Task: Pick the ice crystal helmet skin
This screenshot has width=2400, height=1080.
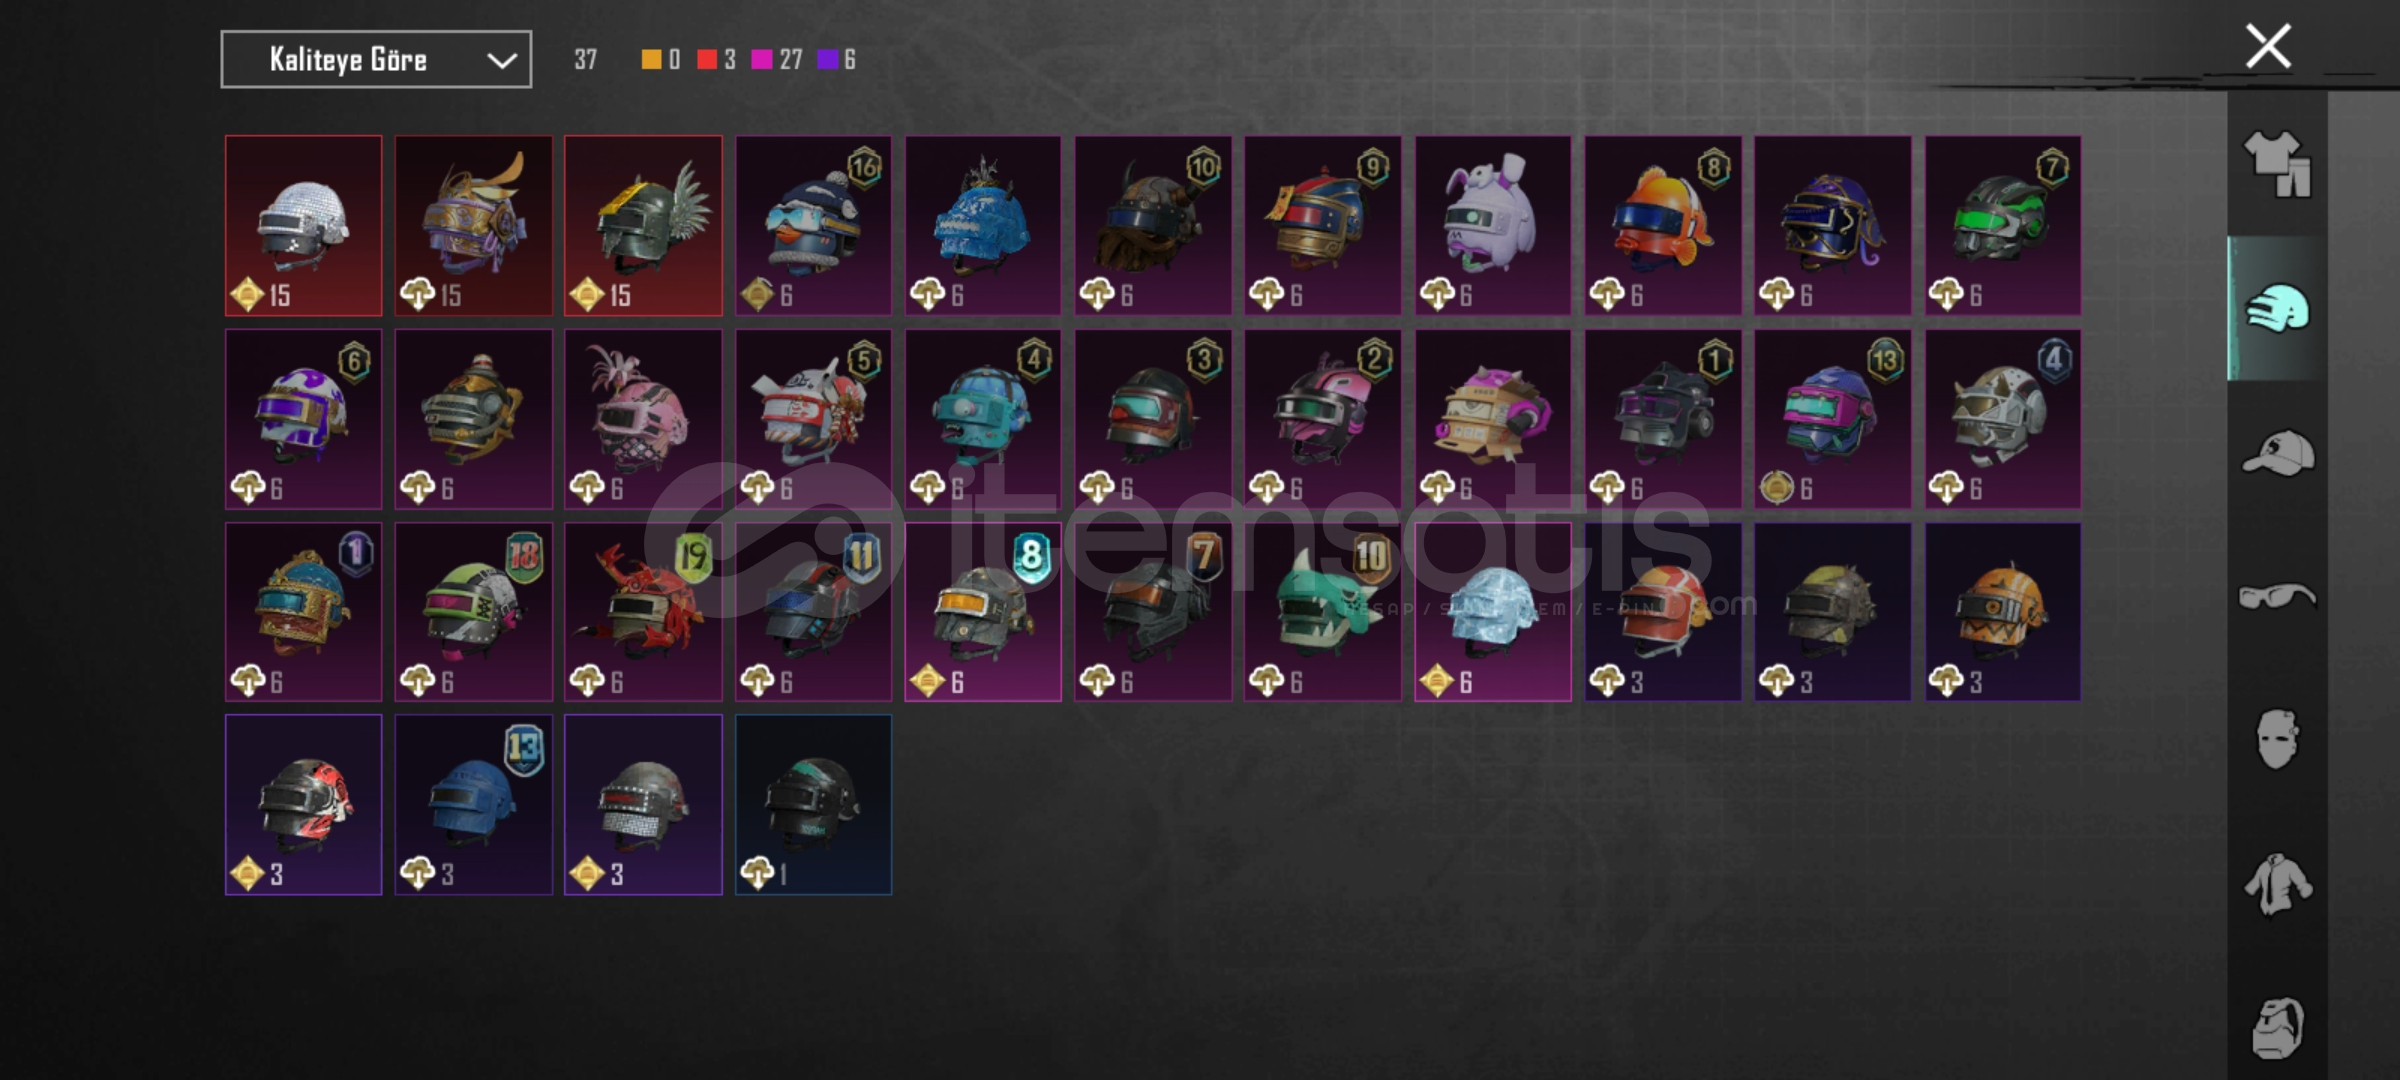Action: click(1493, 612)
